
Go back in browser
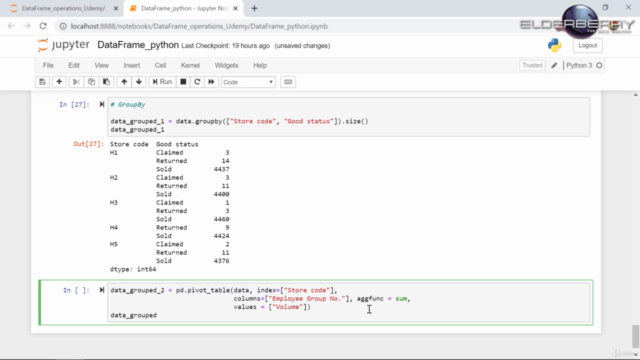coord(11,26)
